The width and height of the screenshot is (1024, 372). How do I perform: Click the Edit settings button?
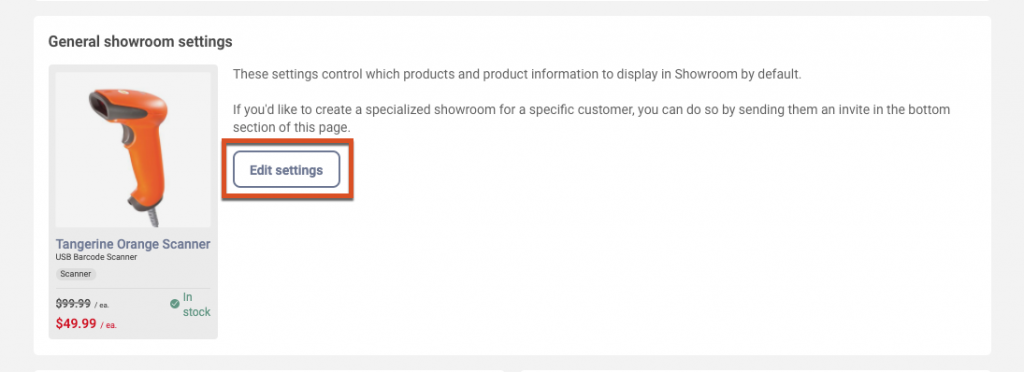click(287, 170)
